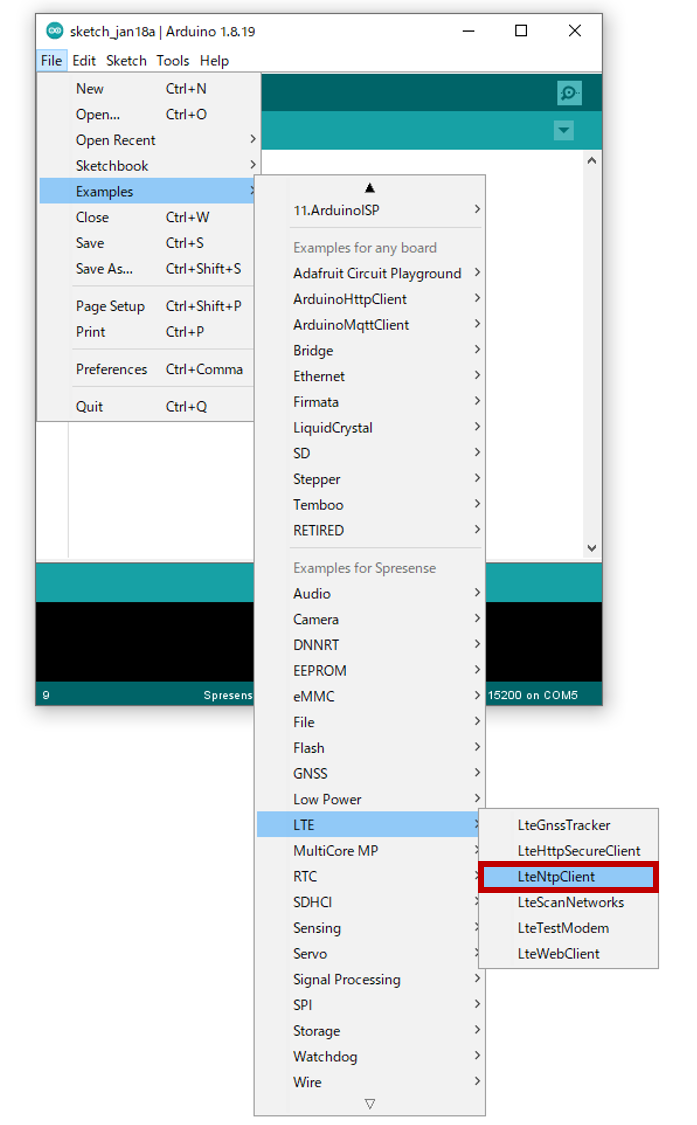697x1125 pixels.
Task: Open the LteHttpSecureClient example
Action: click(569, 852)
